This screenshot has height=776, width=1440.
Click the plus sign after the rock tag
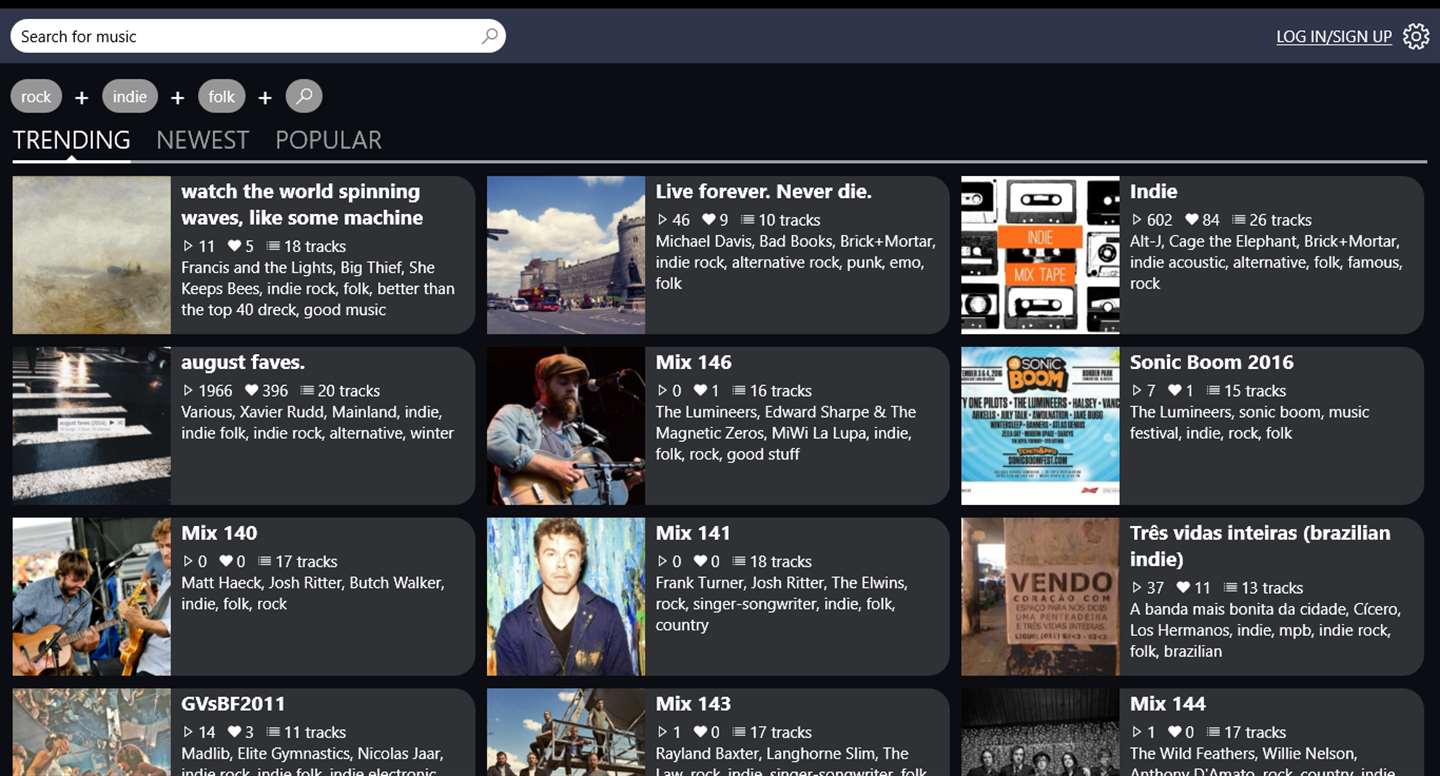pos(82,97)
